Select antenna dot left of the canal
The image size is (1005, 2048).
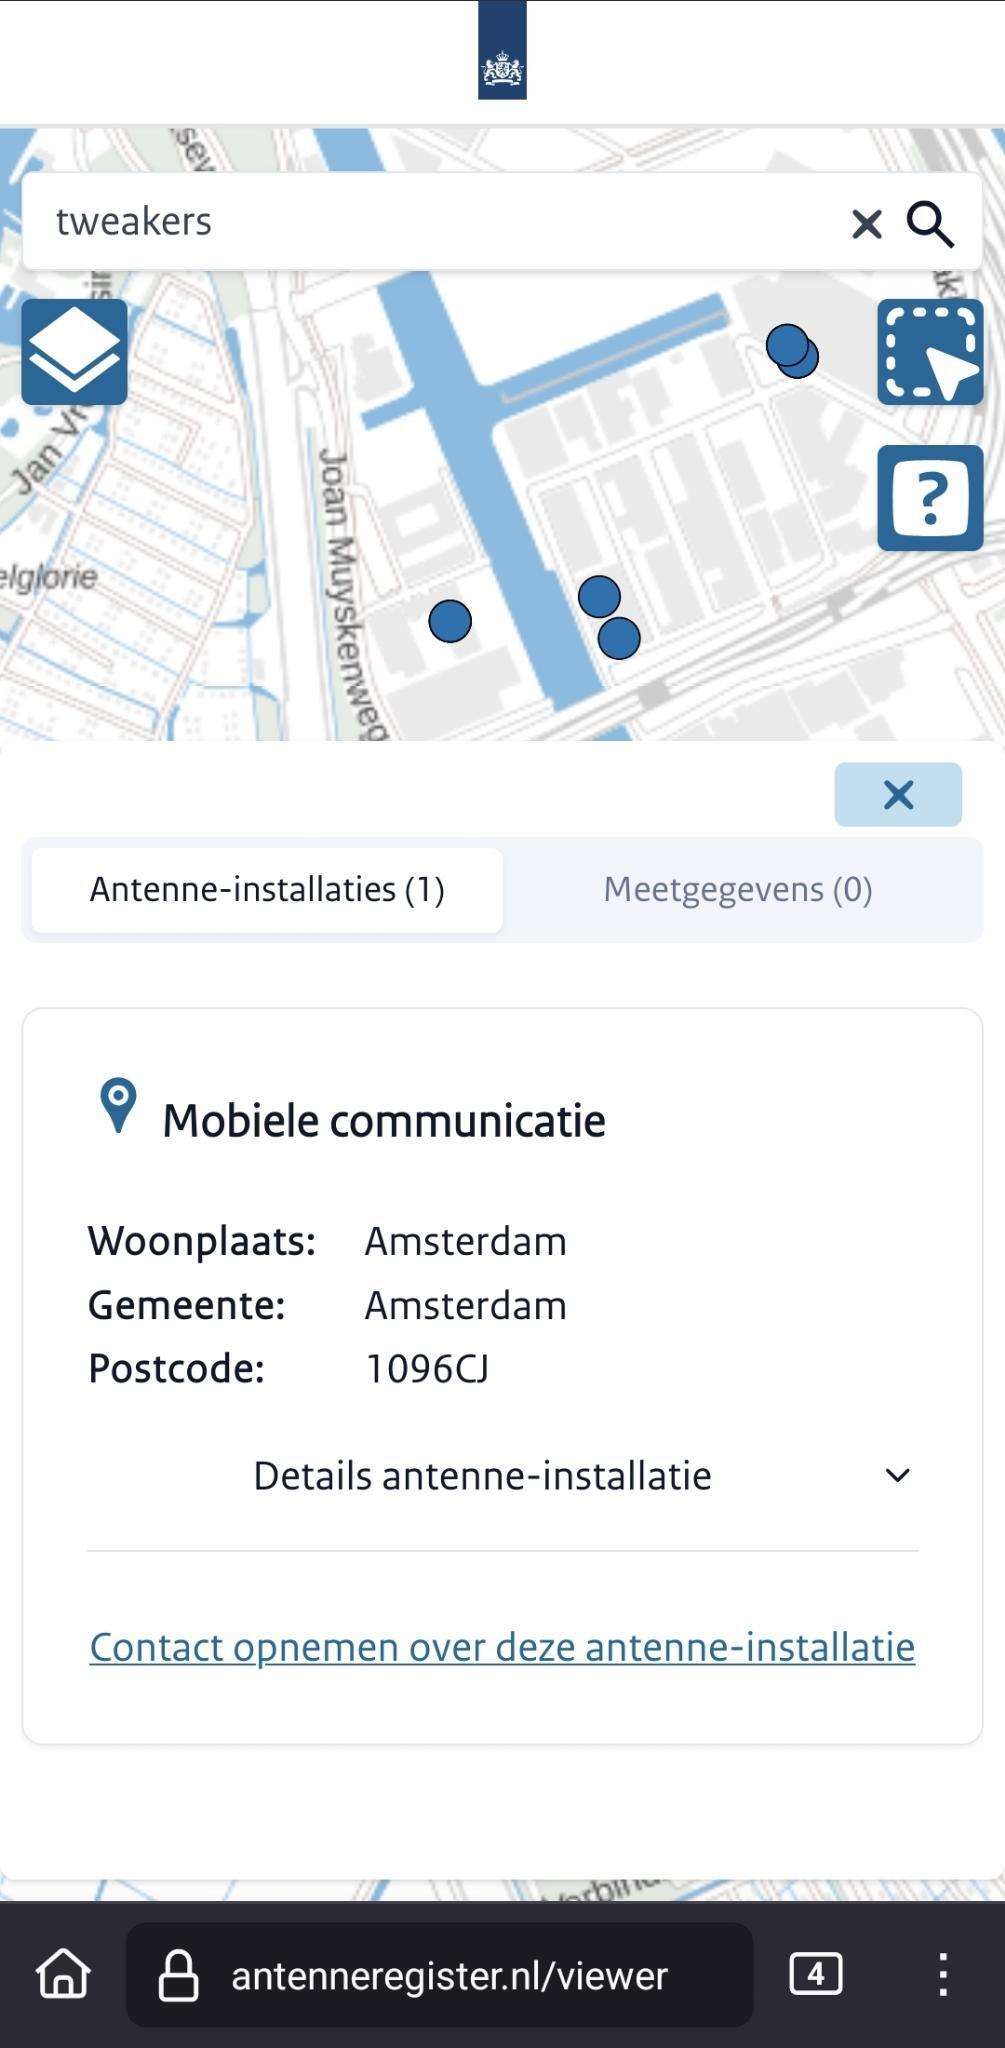[450, 621]
